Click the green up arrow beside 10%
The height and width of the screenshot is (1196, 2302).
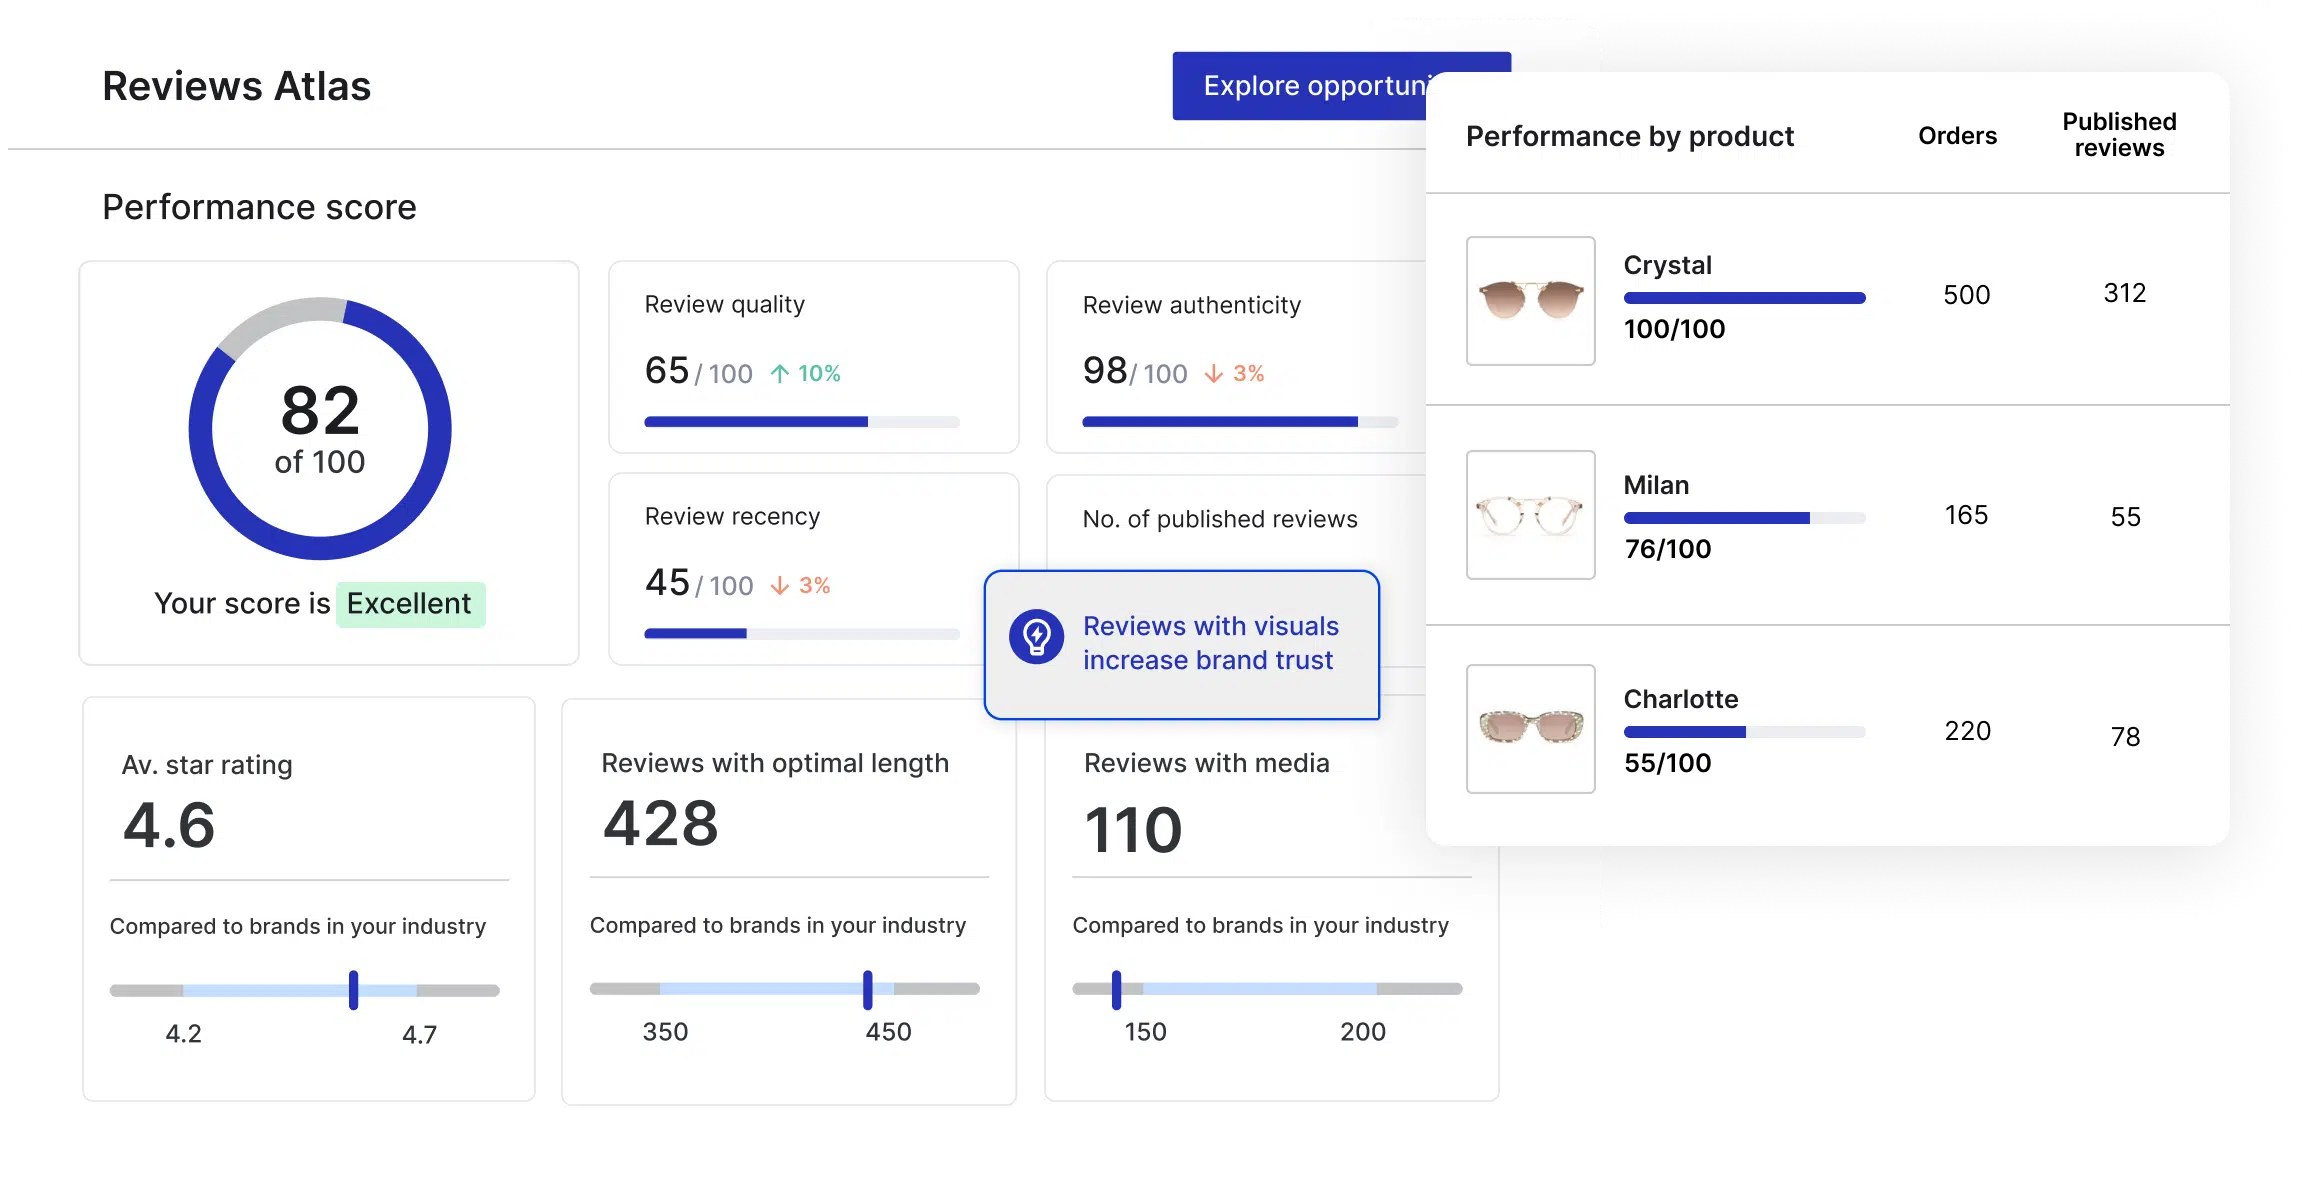[x=780, y=374]
